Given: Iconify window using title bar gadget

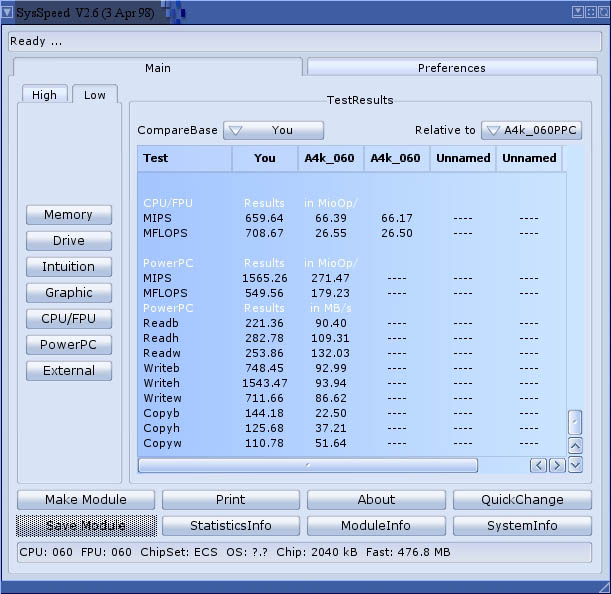Looking at the screenshot, I should pos(578,12).
